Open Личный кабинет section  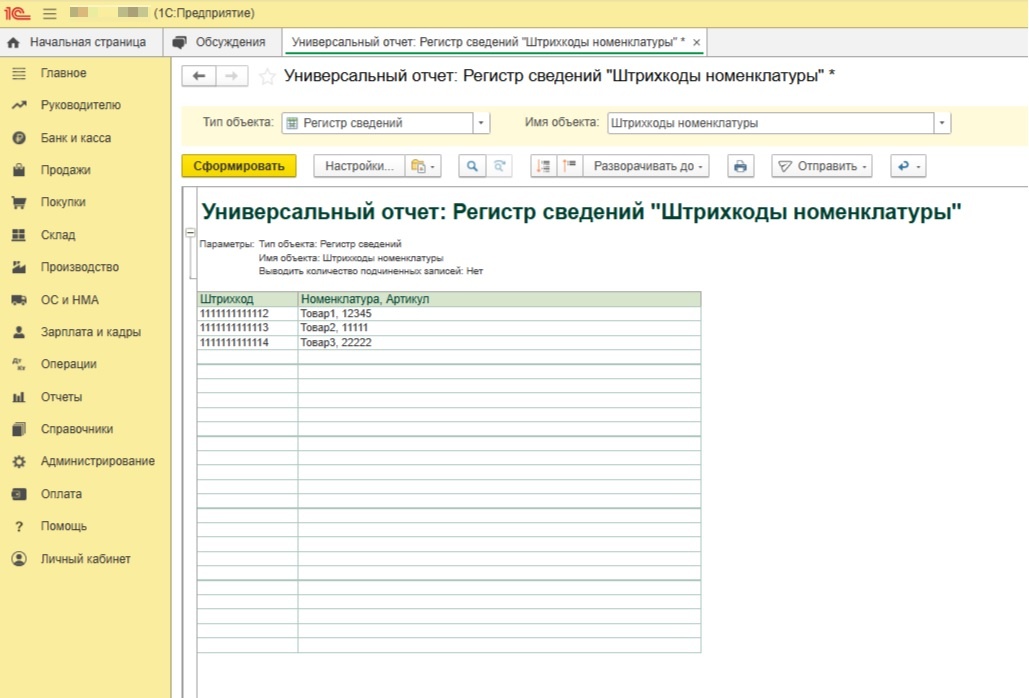click(85, 559)
